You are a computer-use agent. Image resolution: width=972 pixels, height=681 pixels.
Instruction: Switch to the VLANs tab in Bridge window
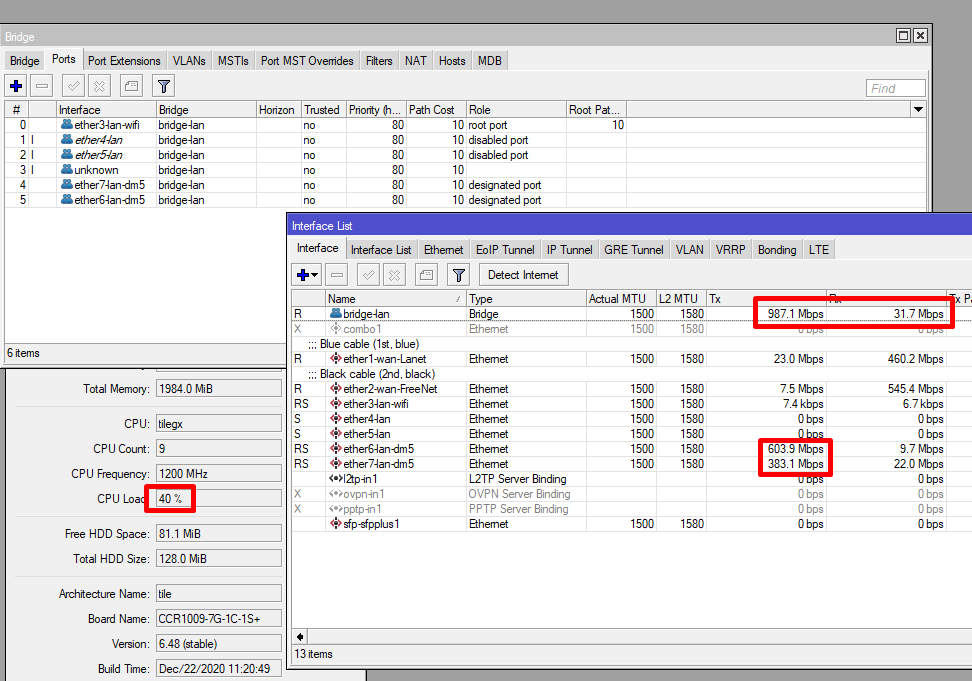[188, 61]
